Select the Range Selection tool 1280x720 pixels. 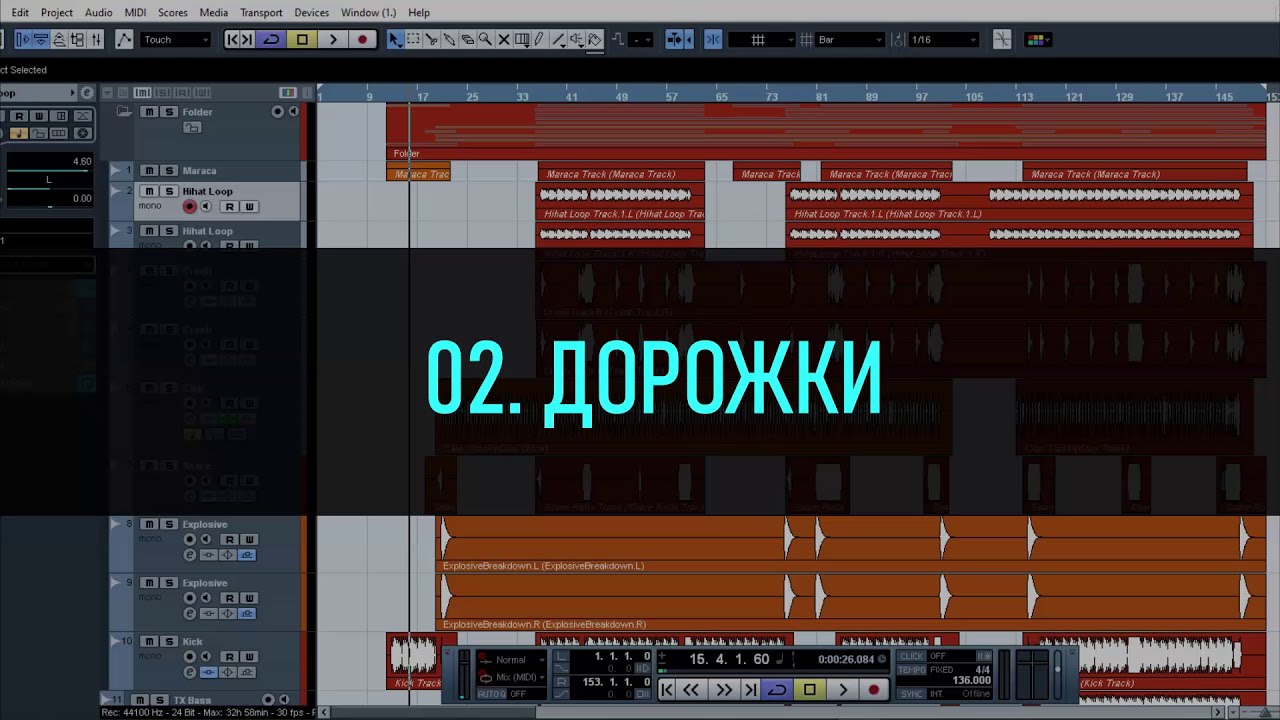(413, 40)
